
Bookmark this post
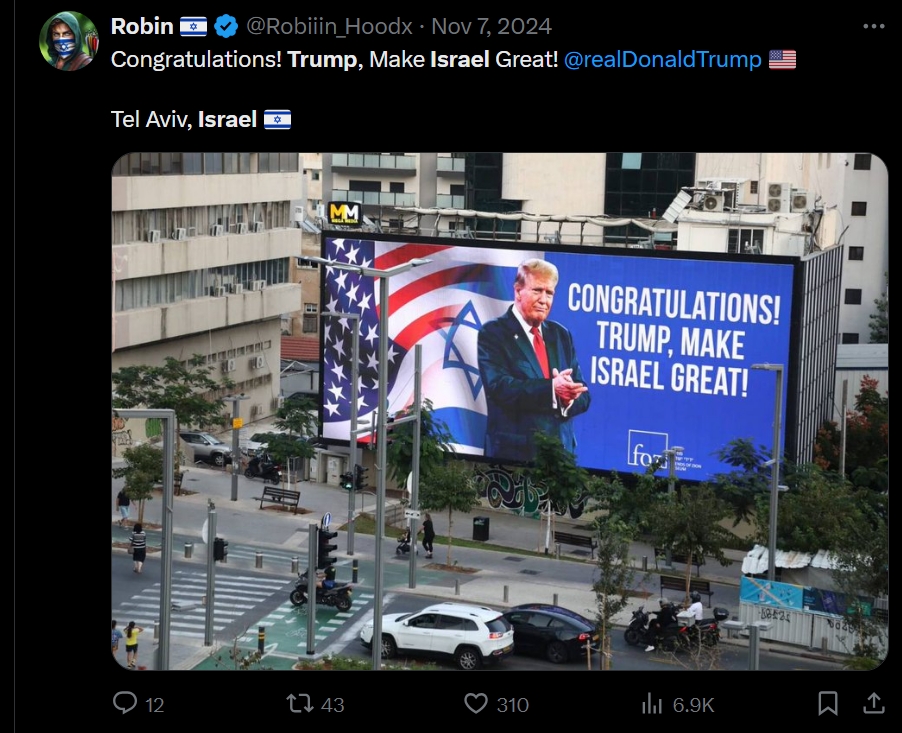pos(828,703)
